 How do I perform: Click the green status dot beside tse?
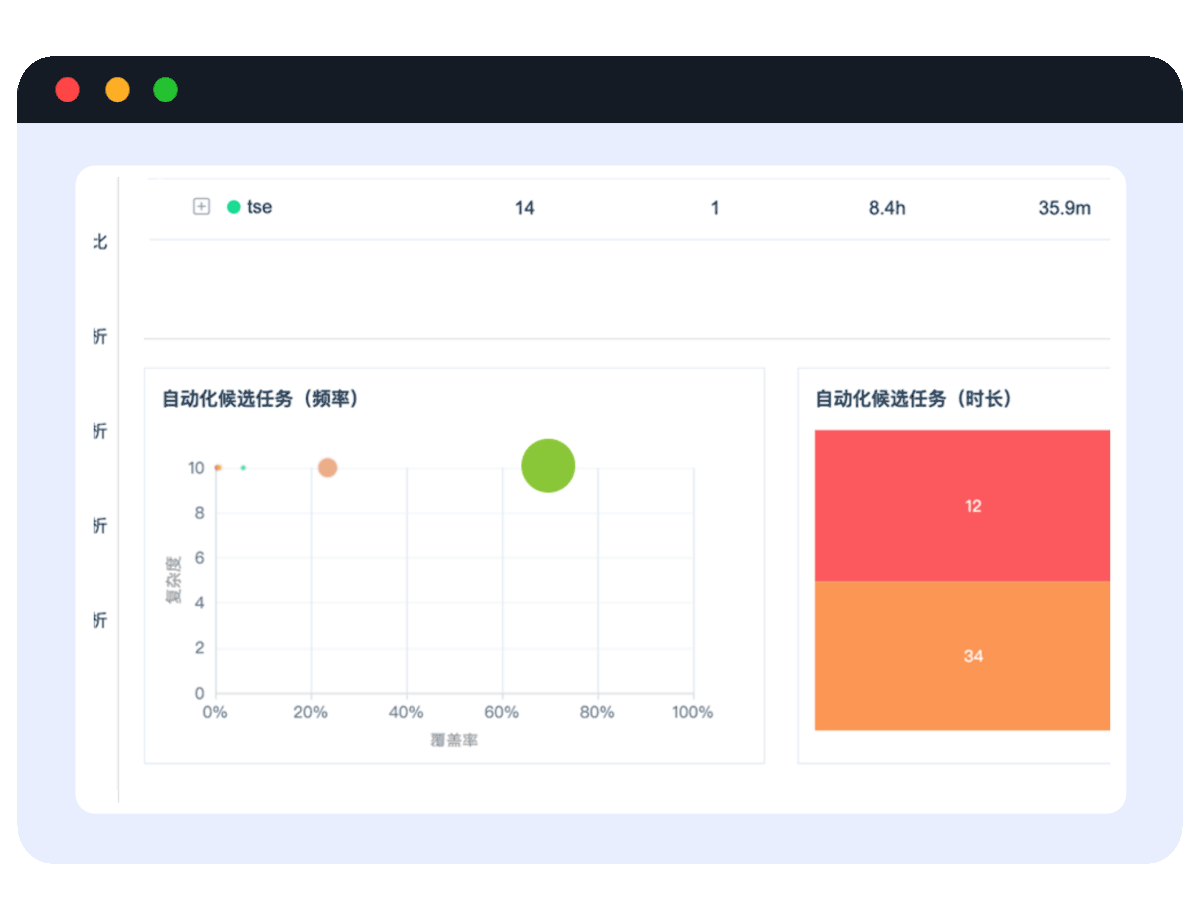click(234, 207)
